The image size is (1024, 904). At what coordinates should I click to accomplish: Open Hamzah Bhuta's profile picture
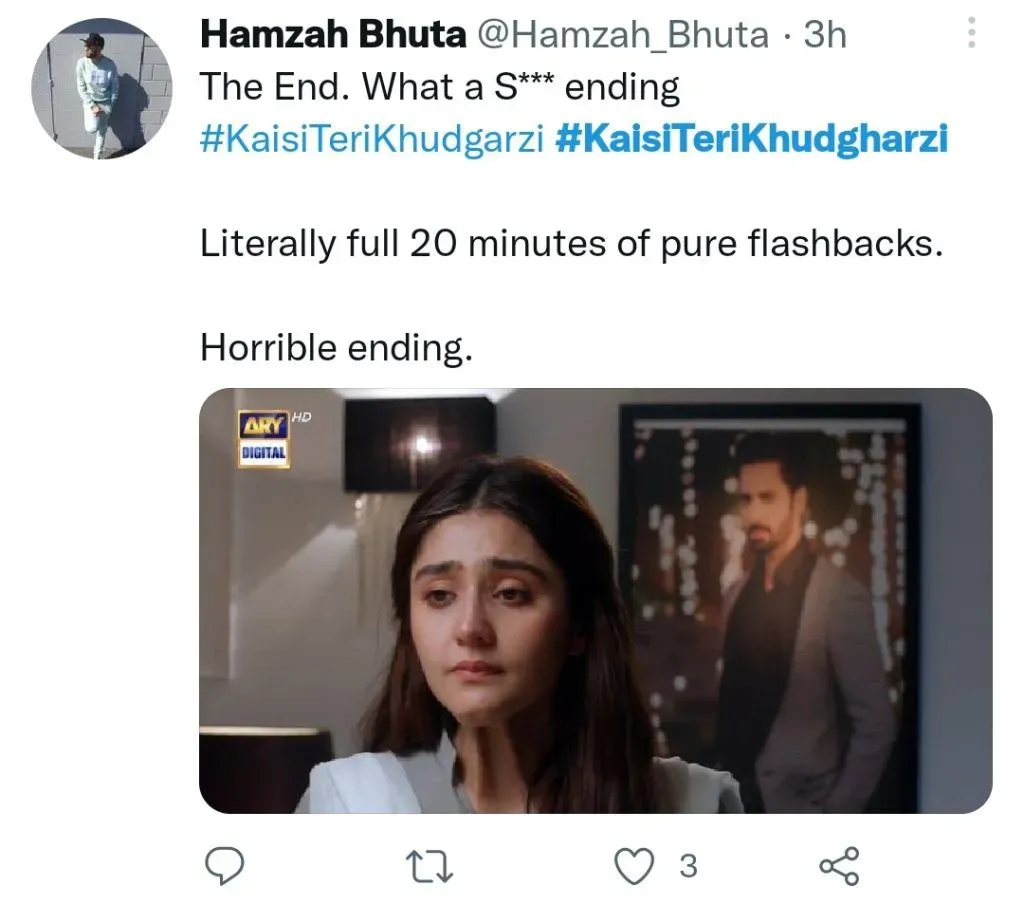pyautogui.click(x=102, y=88)
